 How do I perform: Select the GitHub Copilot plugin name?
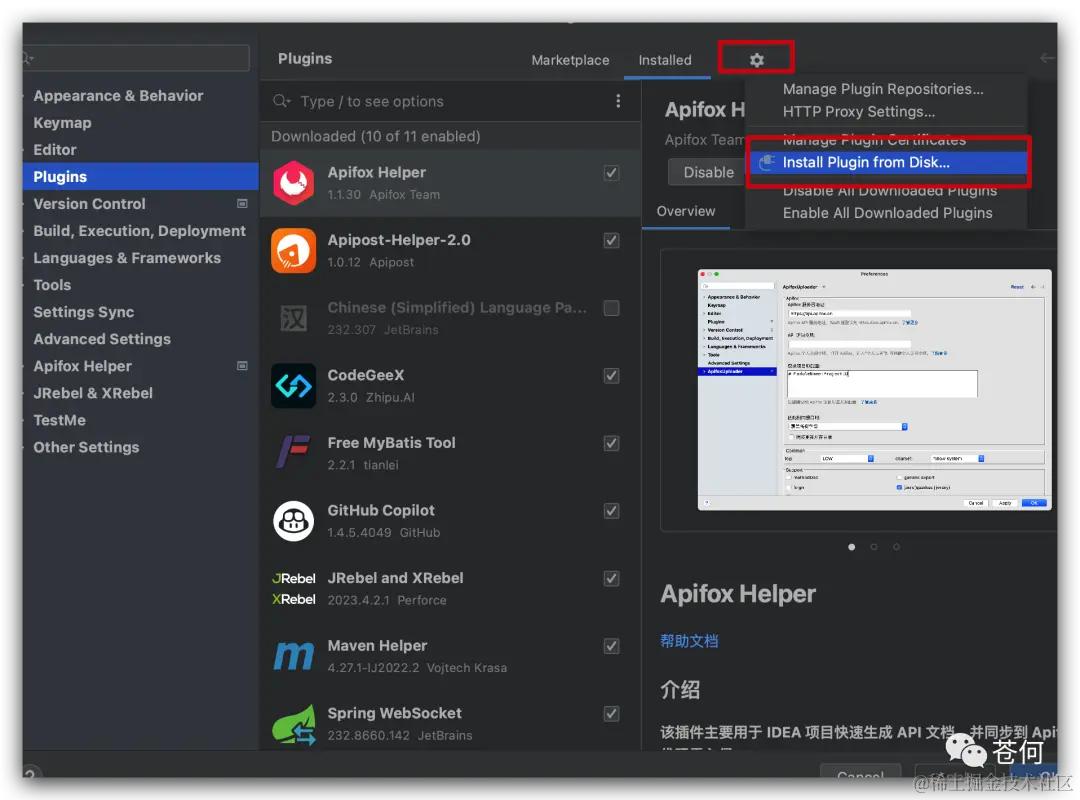point(381,511)
